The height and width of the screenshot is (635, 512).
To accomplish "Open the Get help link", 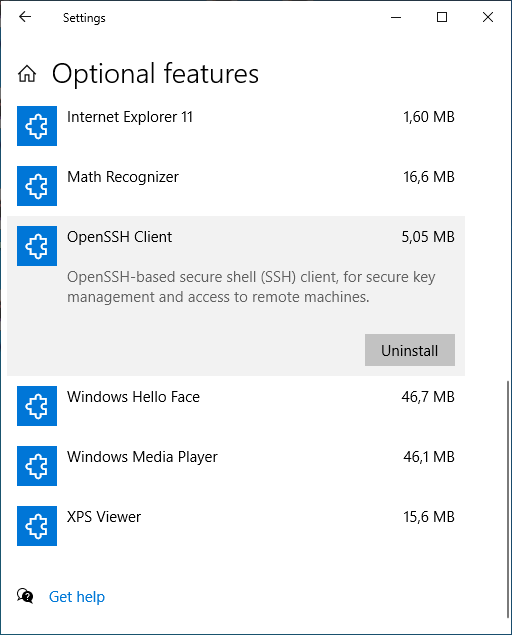I will [x=77, y=597].
